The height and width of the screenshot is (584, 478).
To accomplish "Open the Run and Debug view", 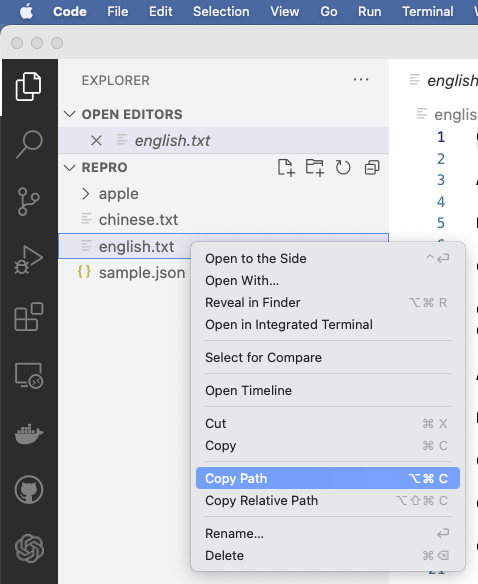I will tap(29, 260).
